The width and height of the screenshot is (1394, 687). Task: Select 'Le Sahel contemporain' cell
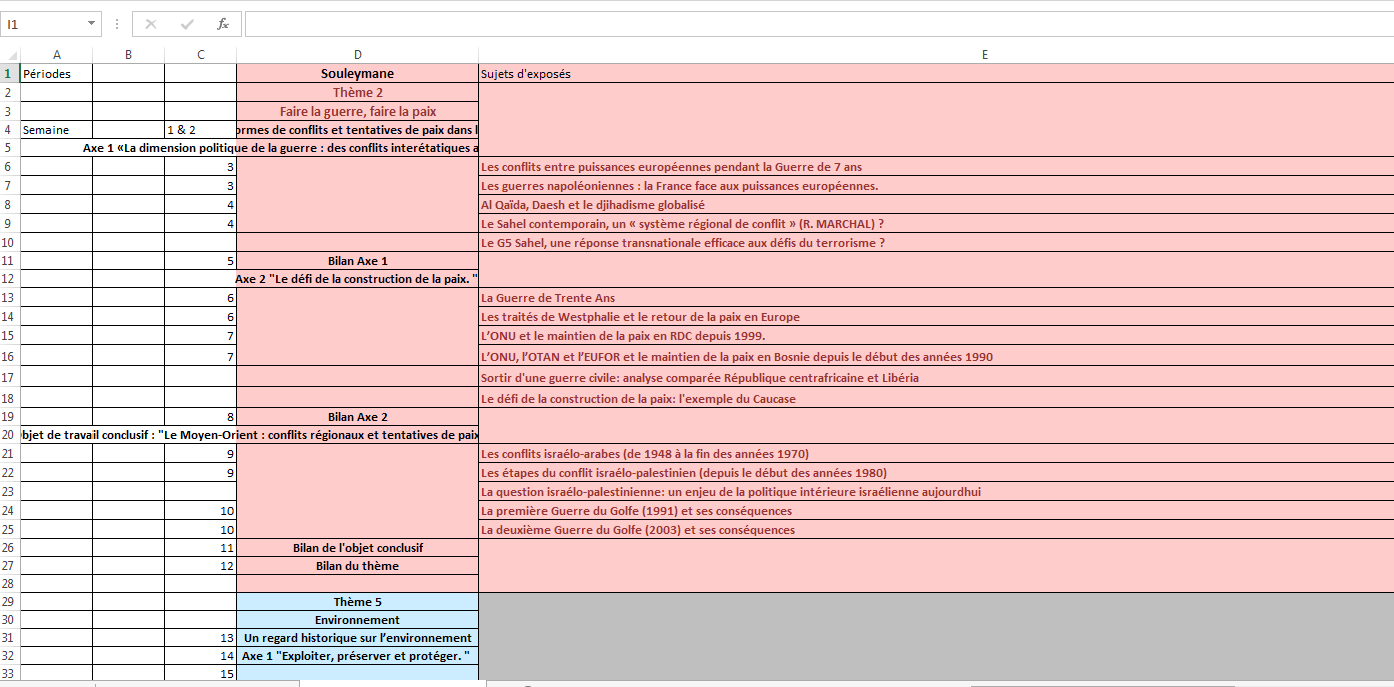[x=936, y=224]
